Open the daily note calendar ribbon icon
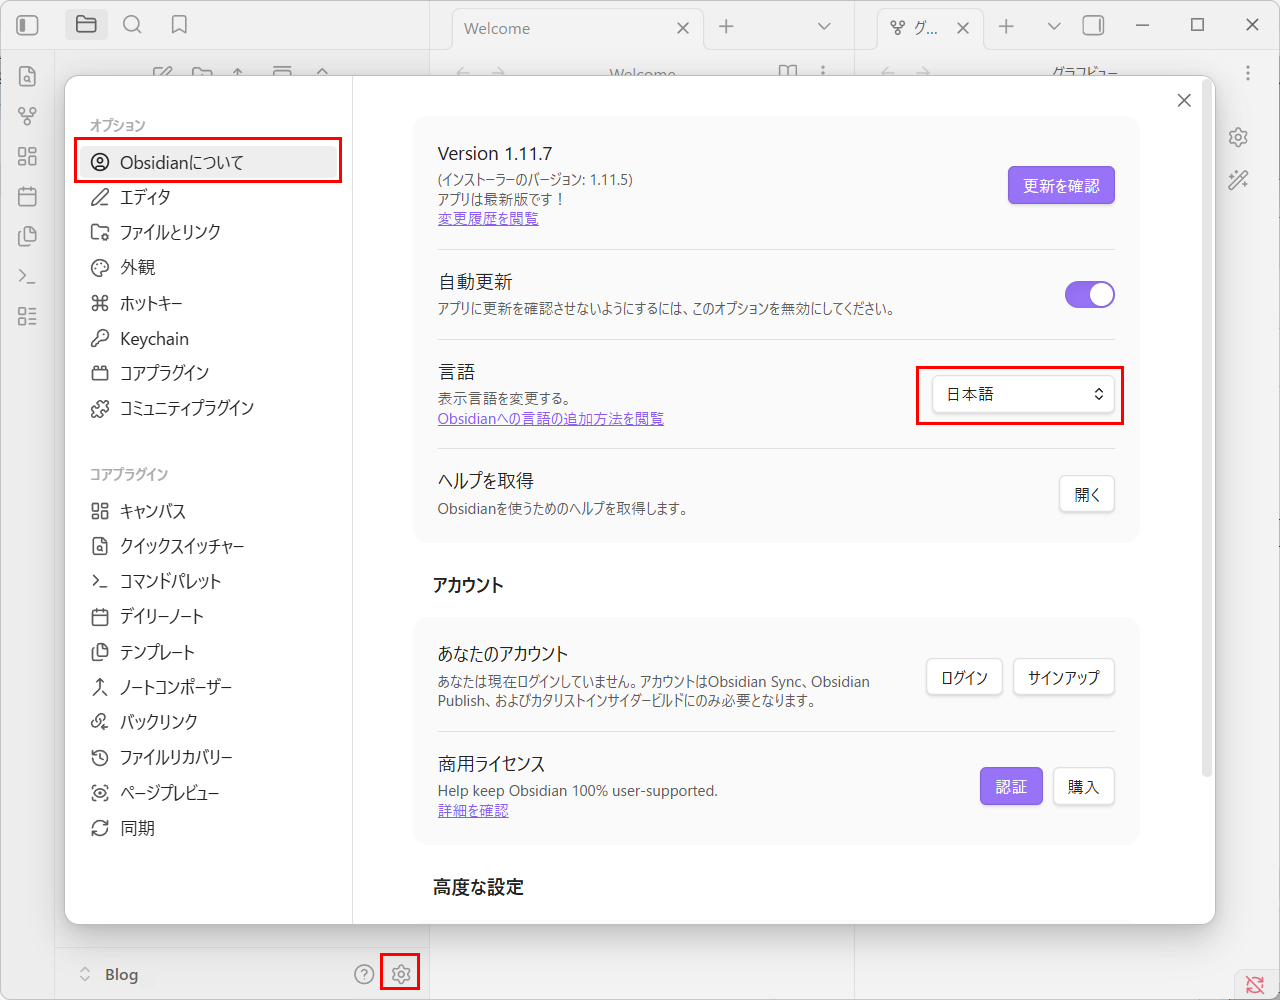 pyautogui.click(x=28, y=196)
